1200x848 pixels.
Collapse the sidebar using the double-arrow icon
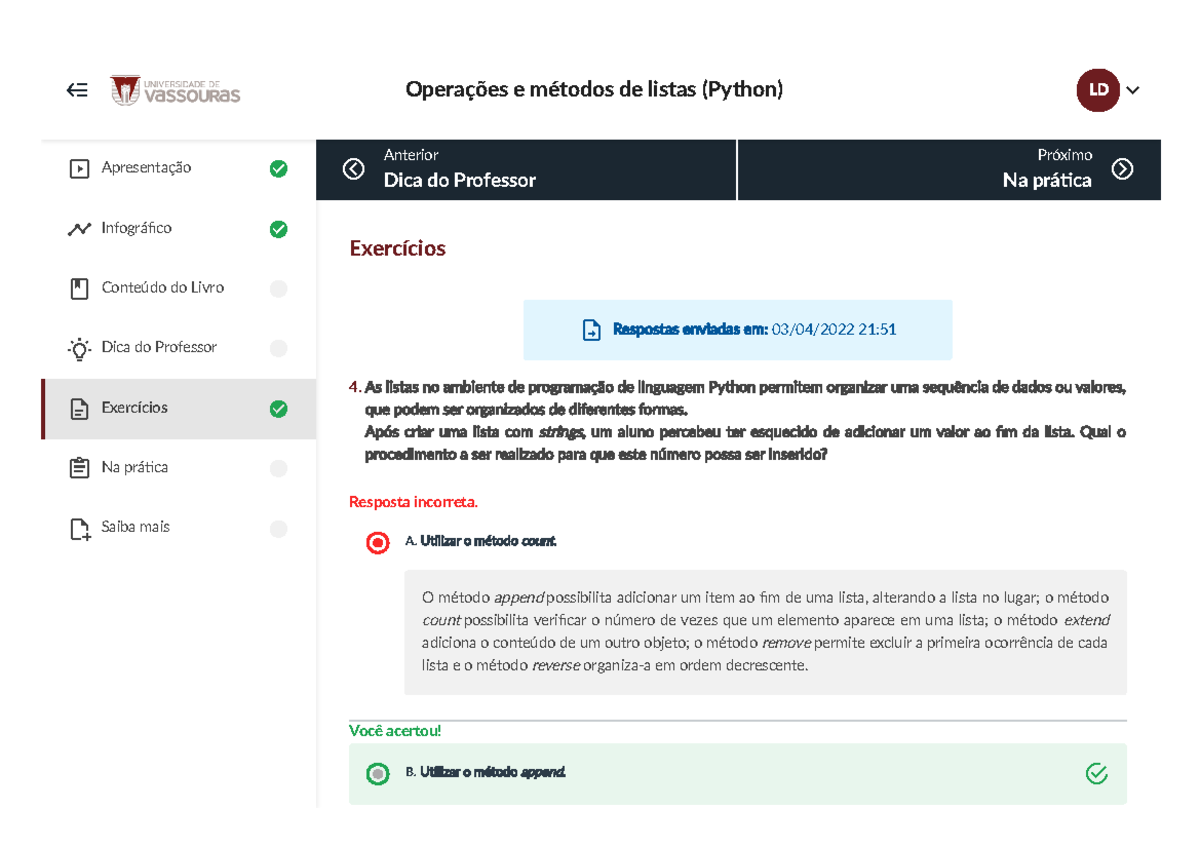77,89
